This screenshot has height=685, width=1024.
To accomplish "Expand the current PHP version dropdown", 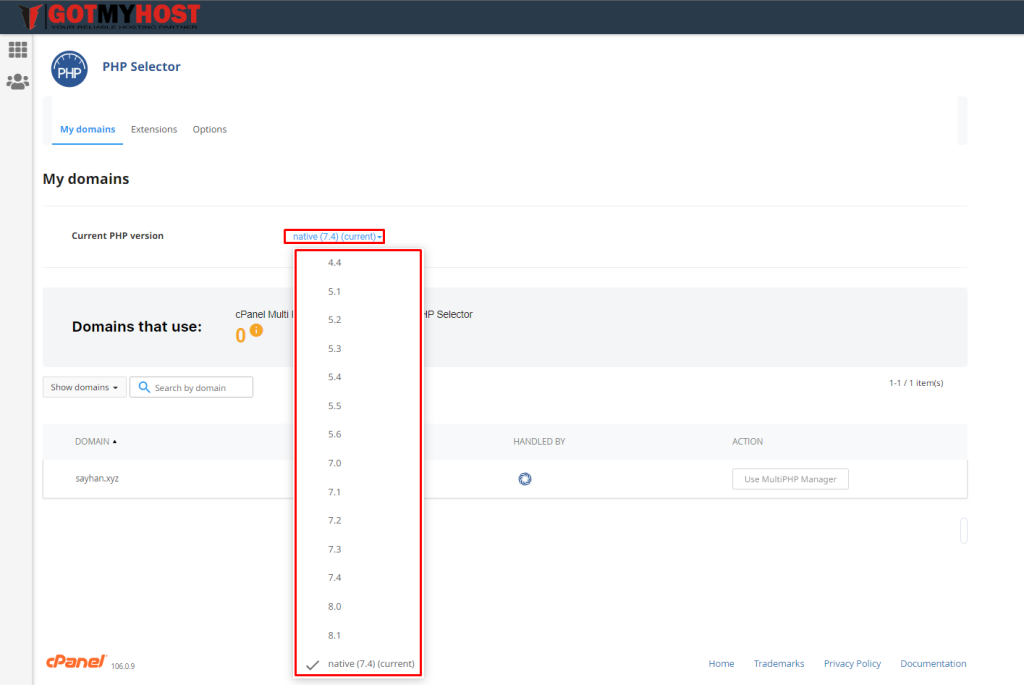I will coord(334,237).
